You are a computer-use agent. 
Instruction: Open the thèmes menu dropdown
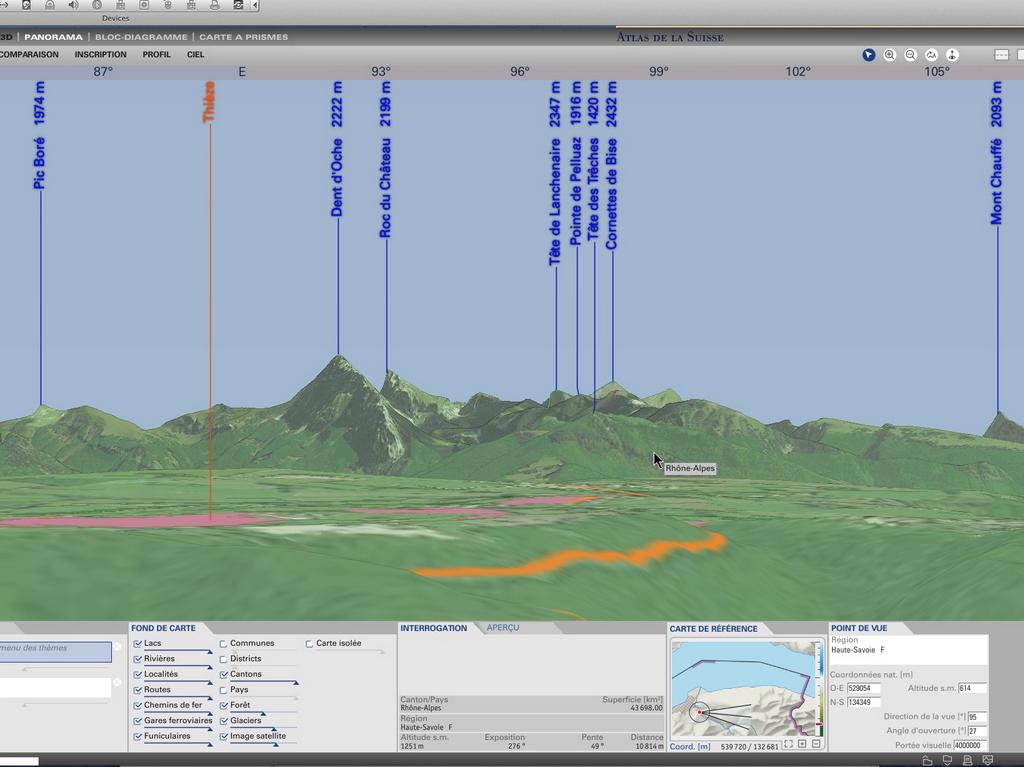[56, 651]
